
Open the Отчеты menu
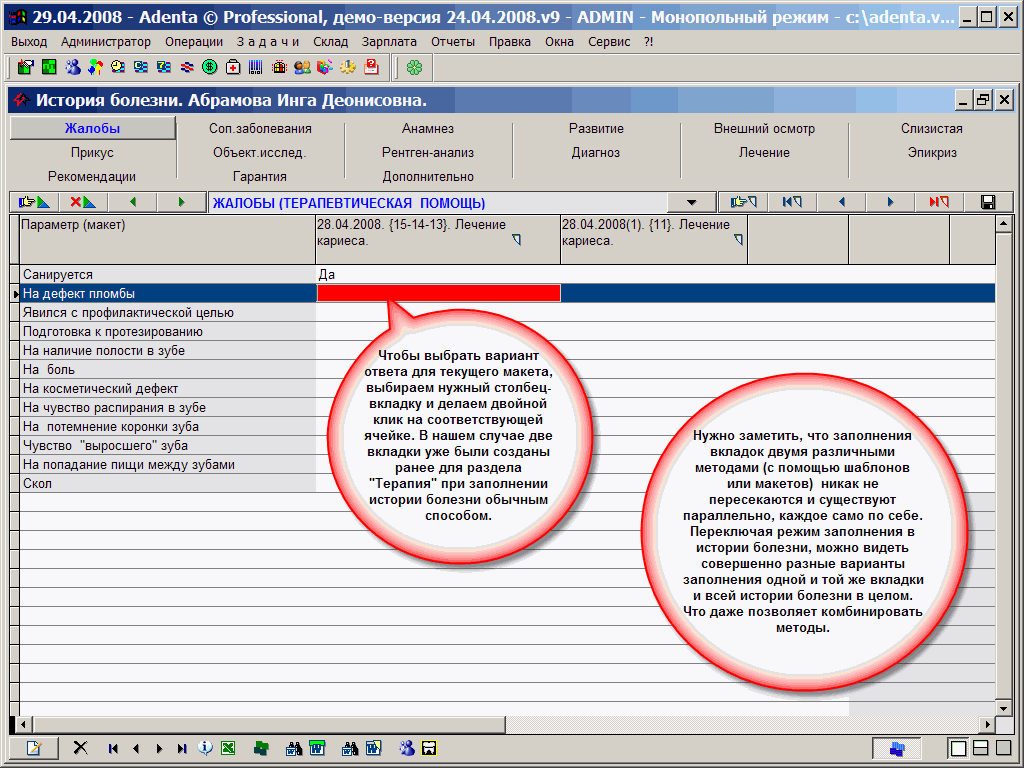pyautogui.click(x=453, y=42)
